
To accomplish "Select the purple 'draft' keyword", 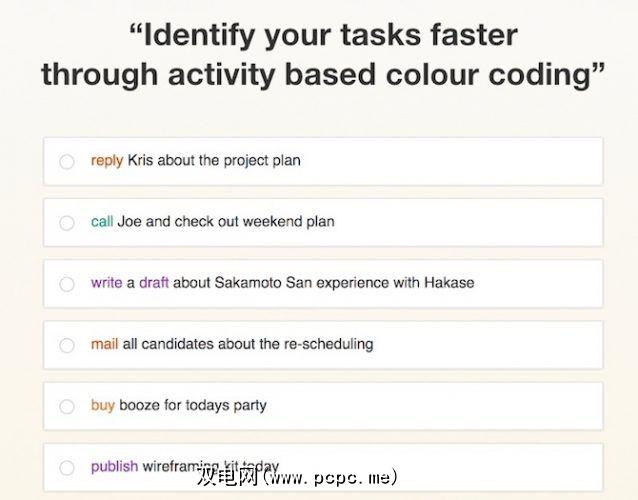I will (x=154, y=282).
